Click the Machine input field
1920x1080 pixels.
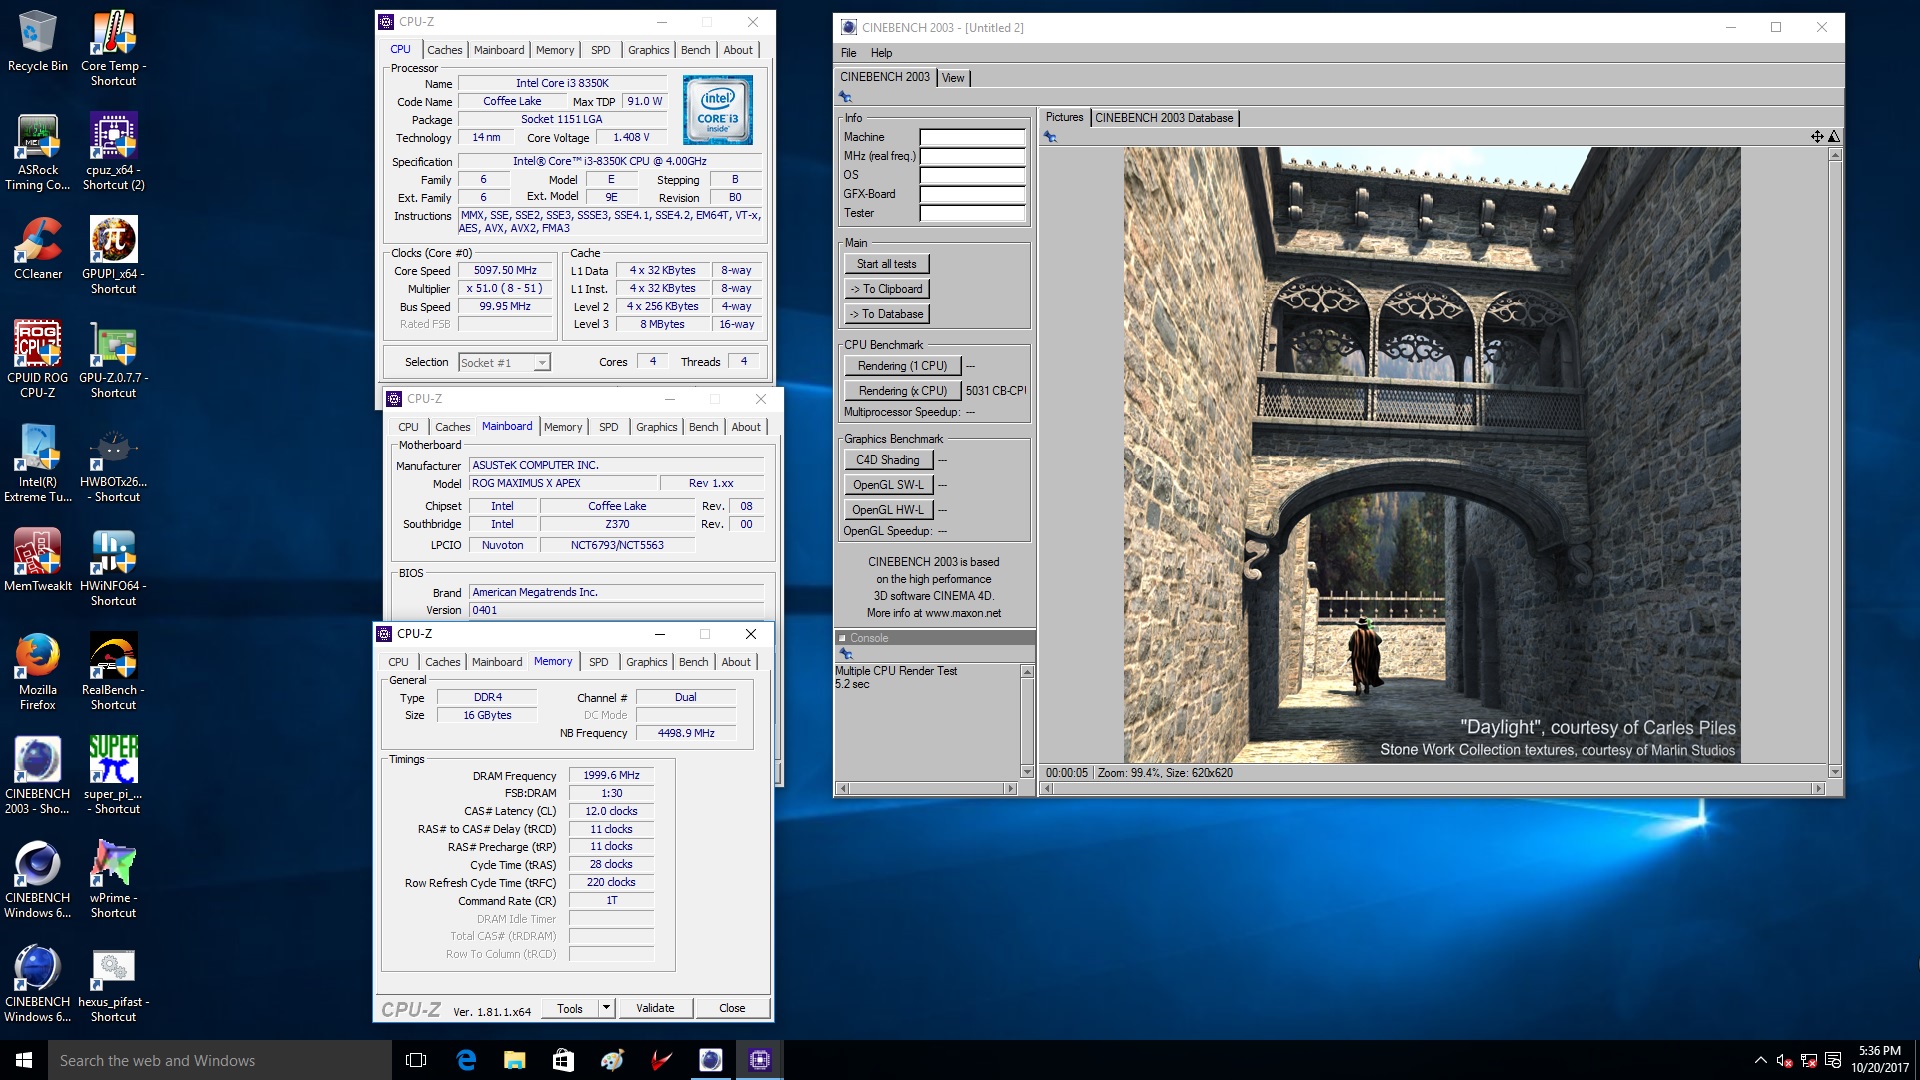pos(972,137)
